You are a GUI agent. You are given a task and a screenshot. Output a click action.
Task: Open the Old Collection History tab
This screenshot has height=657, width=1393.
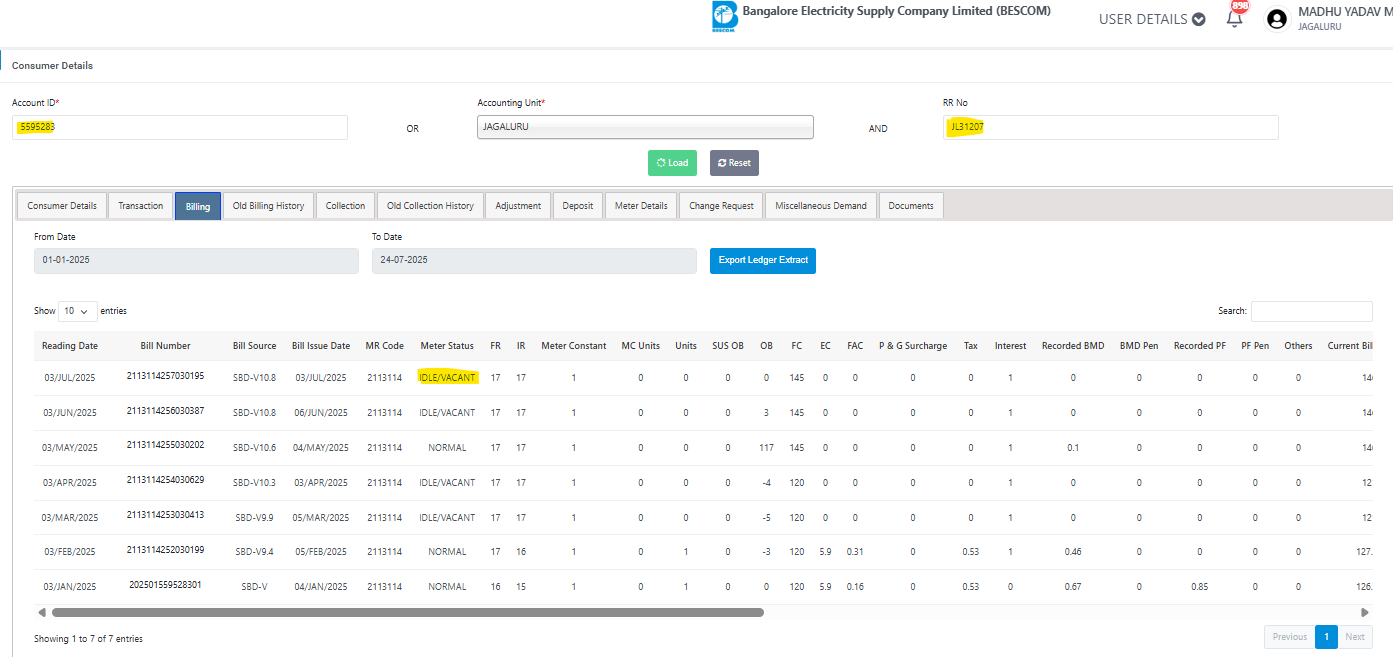click(x=430, y=206)
